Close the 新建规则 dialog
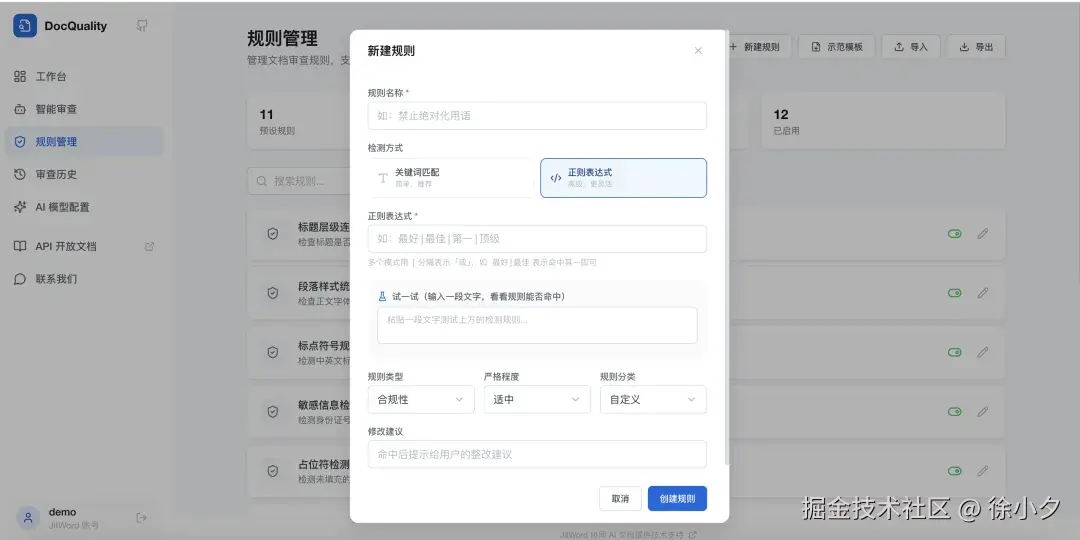Image resolution: width=1080 pixels, height=540 pixels. point(698,50)
